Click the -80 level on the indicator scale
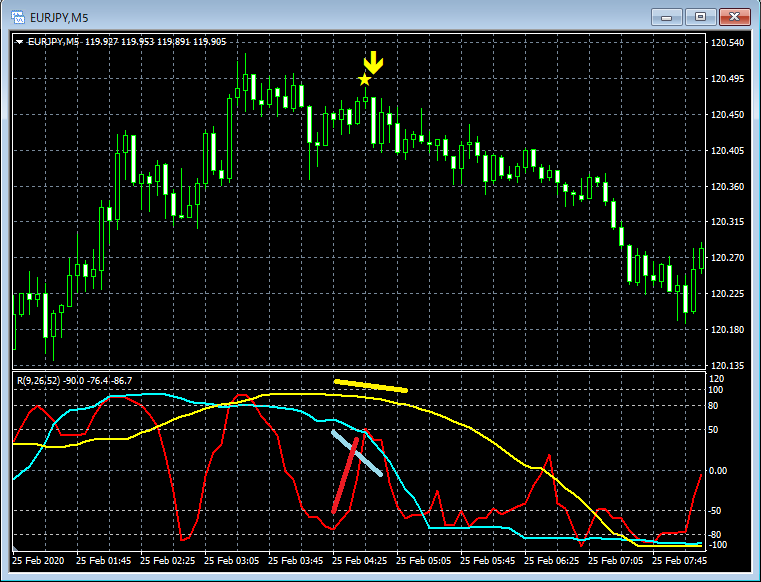This screenshot has width=761, height=582. pyautogui.click(x=716, y=534)
